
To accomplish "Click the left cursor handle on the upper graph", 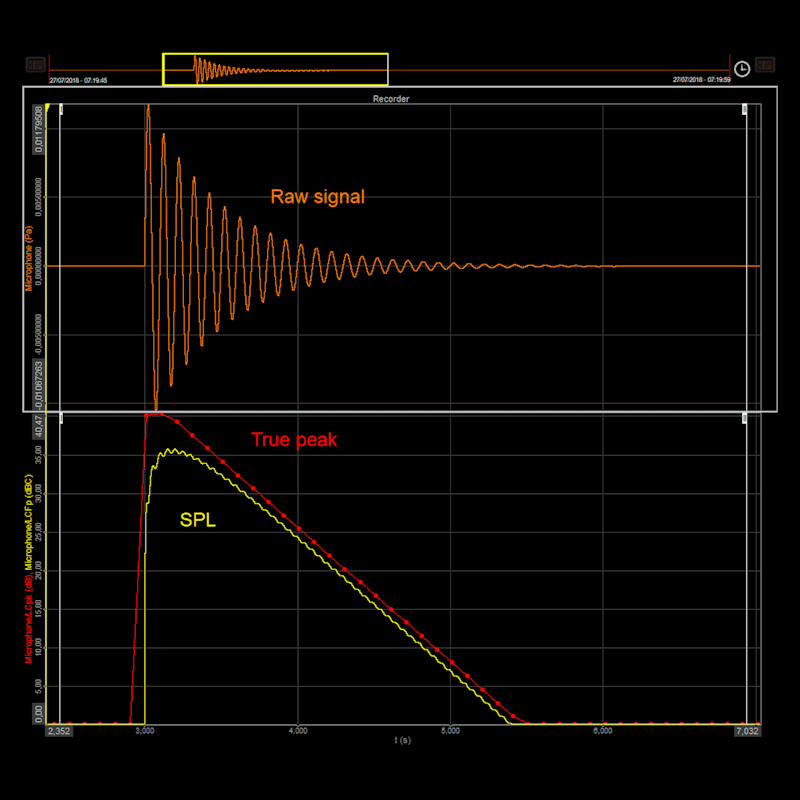I will click(x=61, y=109).
